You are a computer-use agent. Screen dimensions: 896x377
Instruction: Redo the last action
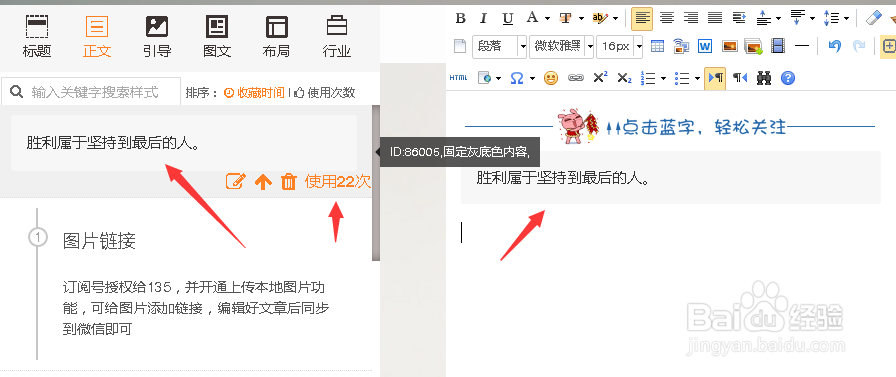tap(858, 46)
